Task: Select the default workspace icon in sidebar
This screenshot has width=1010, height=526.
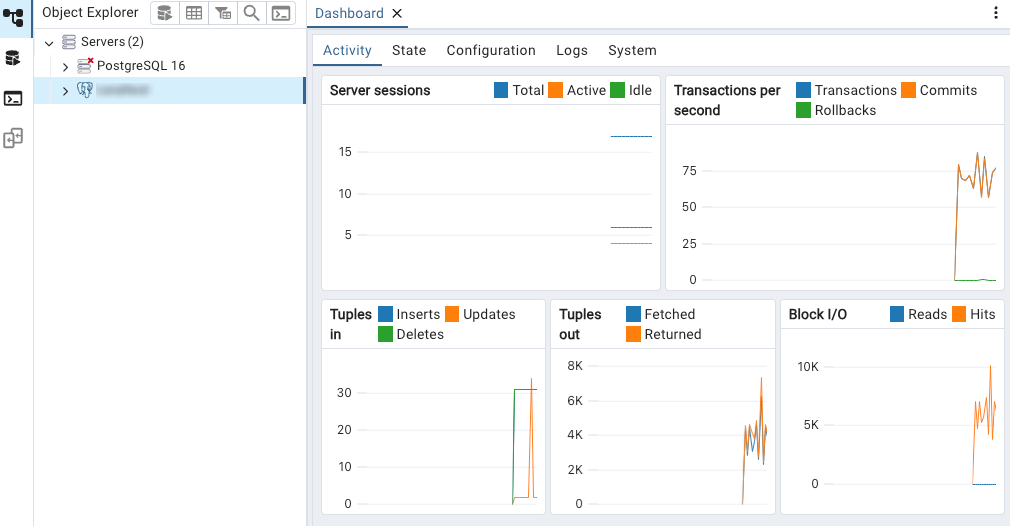Action: click(13, 17)
